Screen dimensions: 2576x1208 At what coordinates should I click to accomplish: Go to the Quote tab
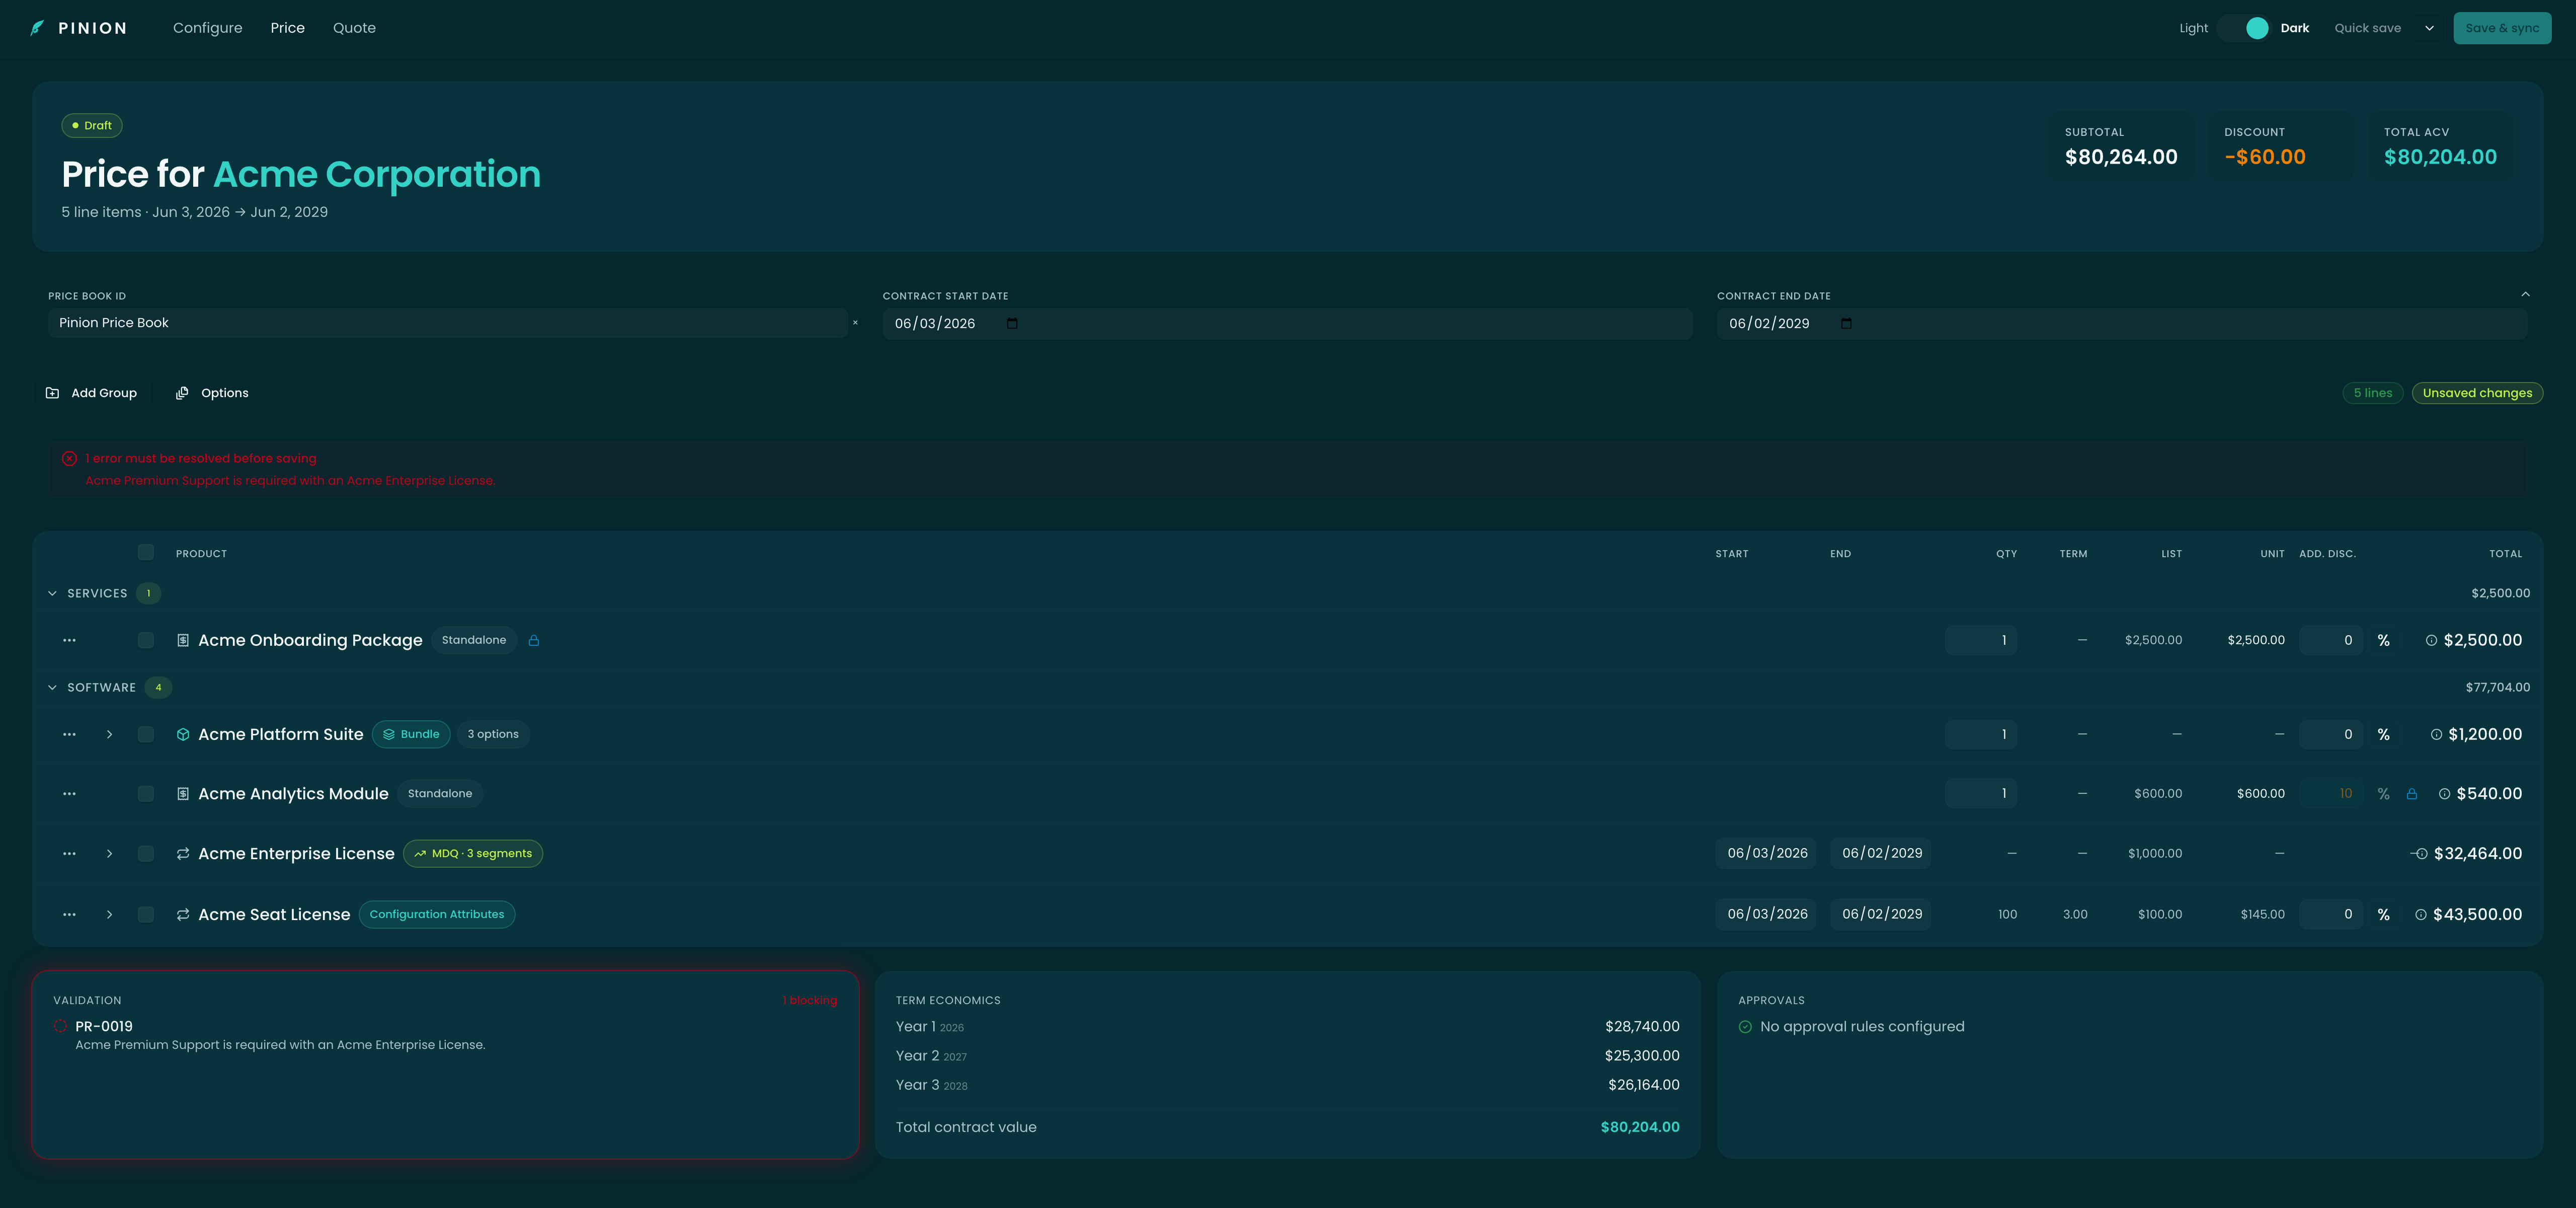point(354,28)
